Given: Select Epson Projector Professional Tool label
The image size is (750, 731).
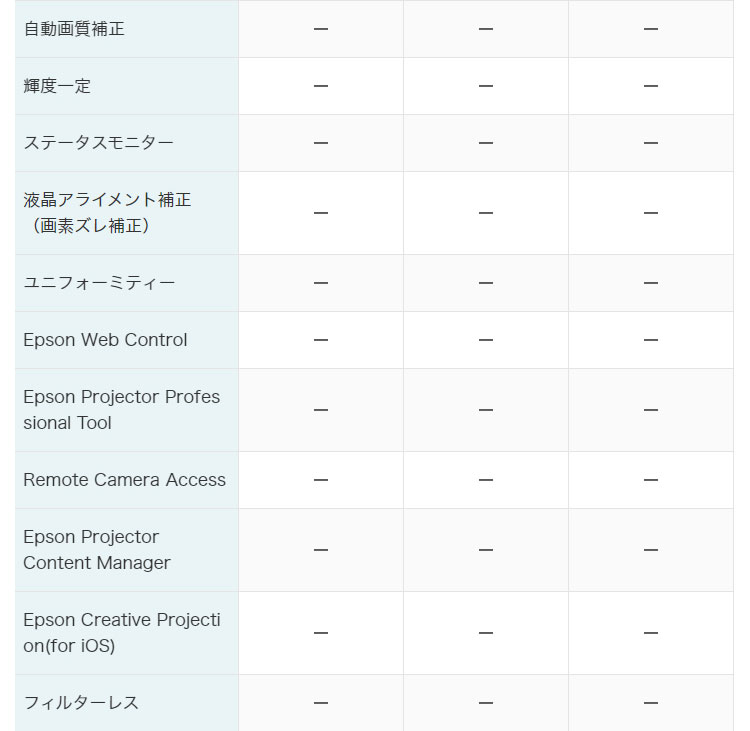Looking at the screenshot, I should pos(121,410).
